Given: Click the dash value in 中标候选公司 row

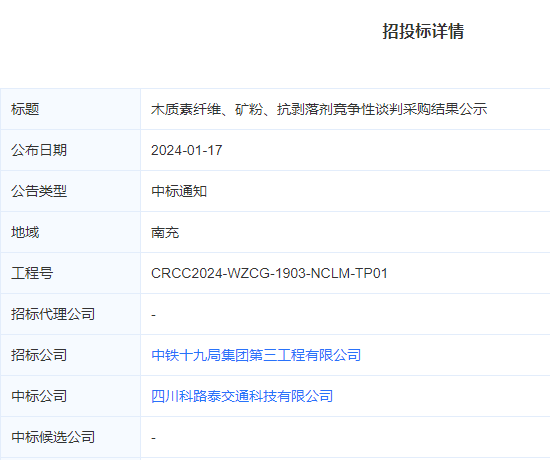Looking at the screenshot, I should 153,438.
